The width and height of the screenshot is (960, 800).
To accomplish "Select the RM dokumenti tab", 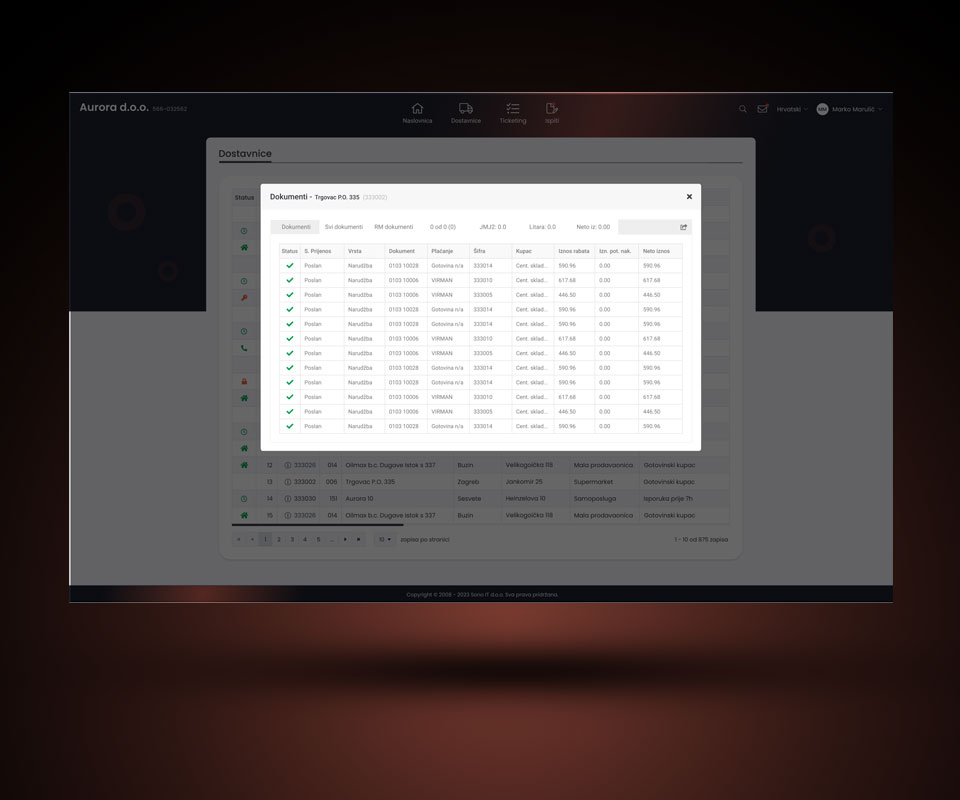I will point(393,227).
